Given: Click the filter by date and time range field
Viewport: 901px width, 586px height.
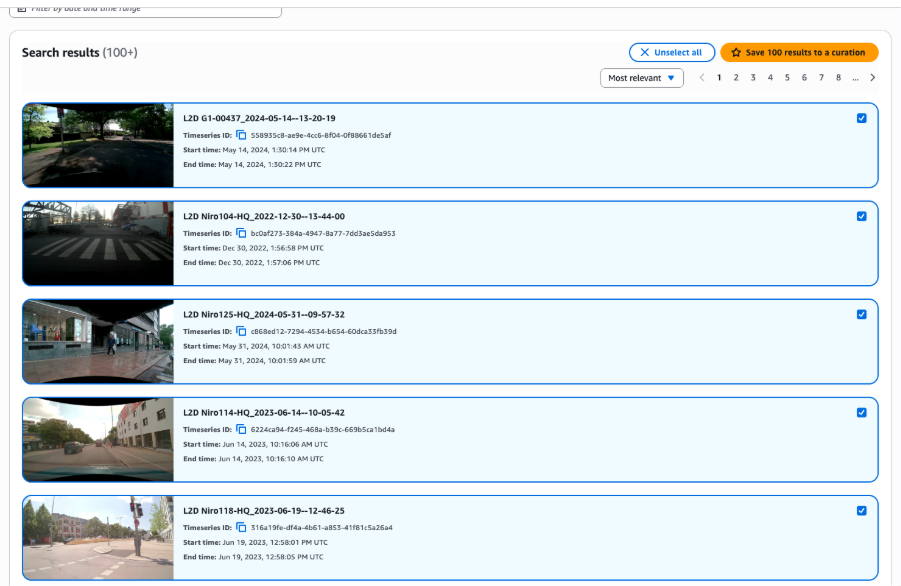Looking at the screenshot, I should coord(145,9).
